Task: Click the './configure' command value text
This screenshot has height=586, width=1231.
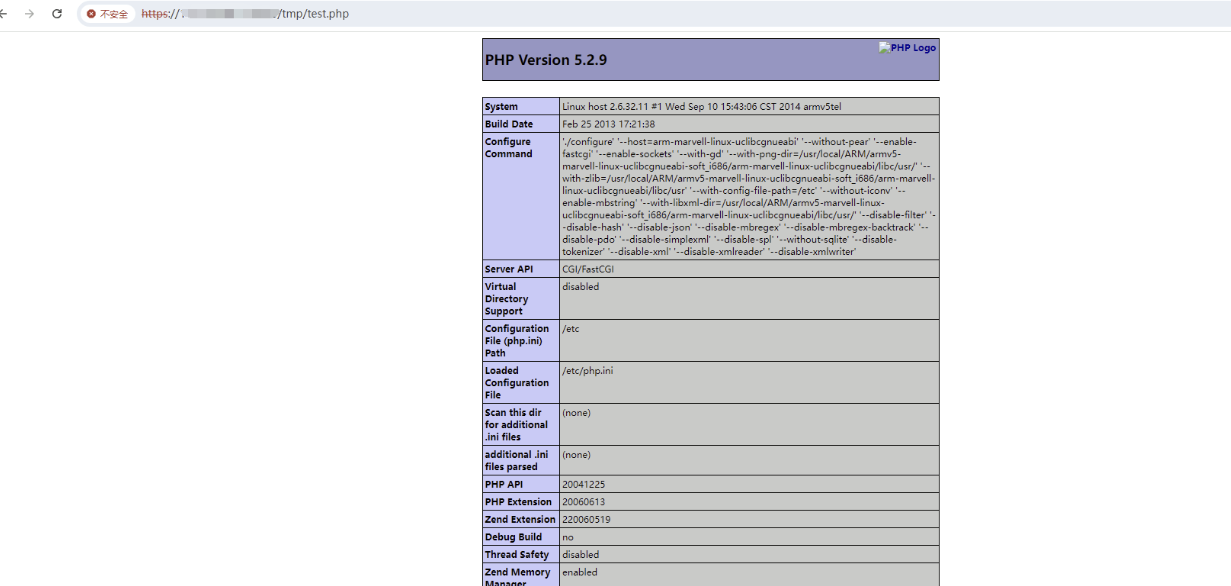Action: coord(749,197)
